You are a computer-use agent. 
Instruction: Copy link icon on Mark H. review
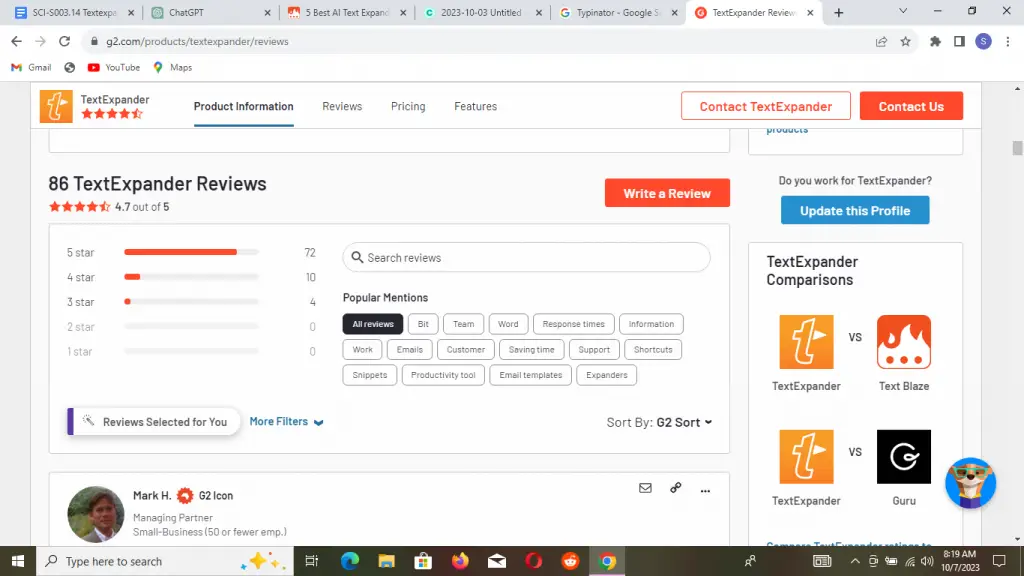pos(675,488)
